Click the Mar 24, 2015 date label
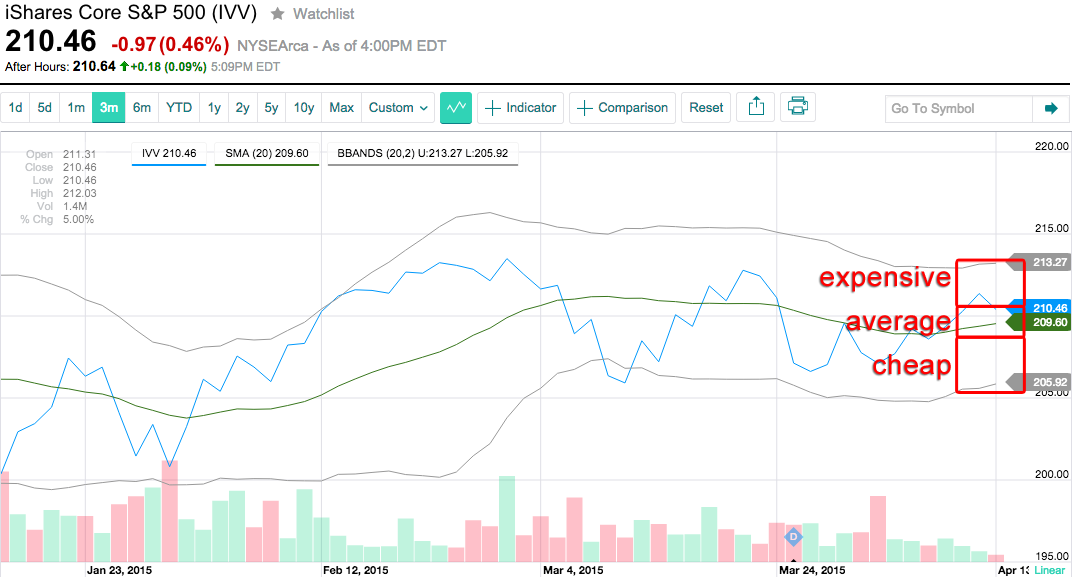 812,570
